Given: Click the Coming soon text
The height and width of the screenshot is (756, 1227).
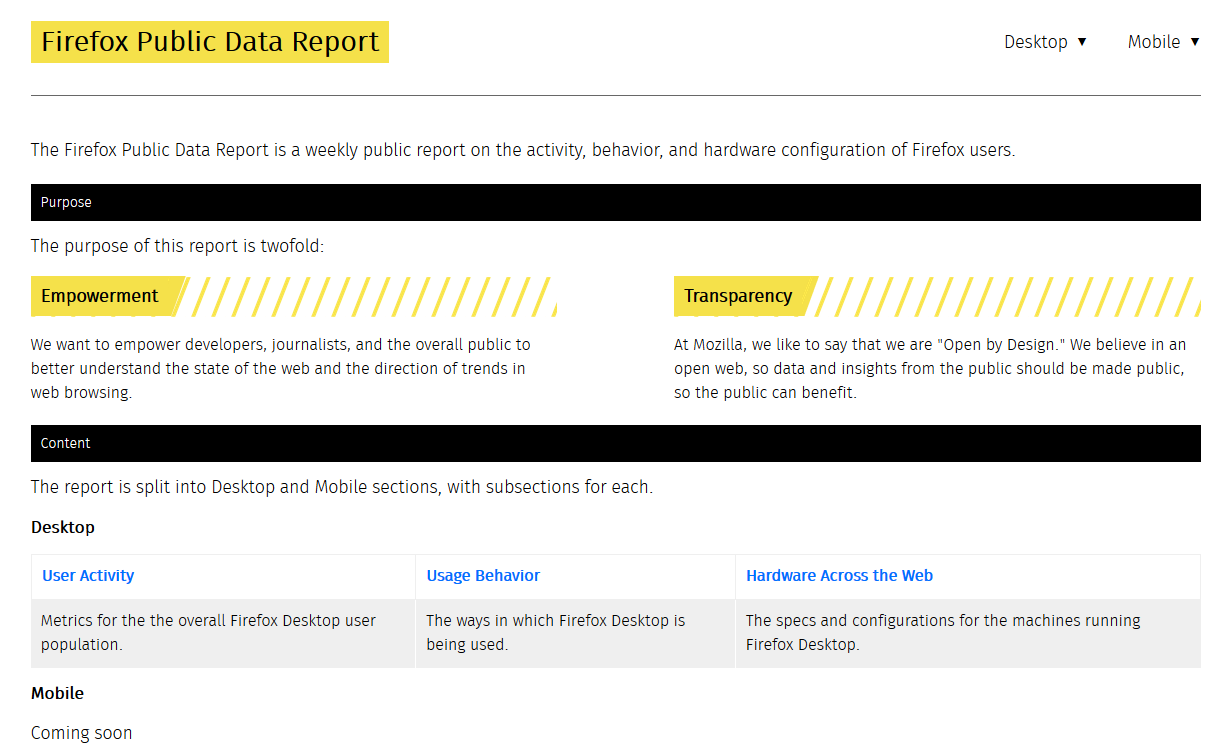Looking at the screenshot, I should (81, 732).
